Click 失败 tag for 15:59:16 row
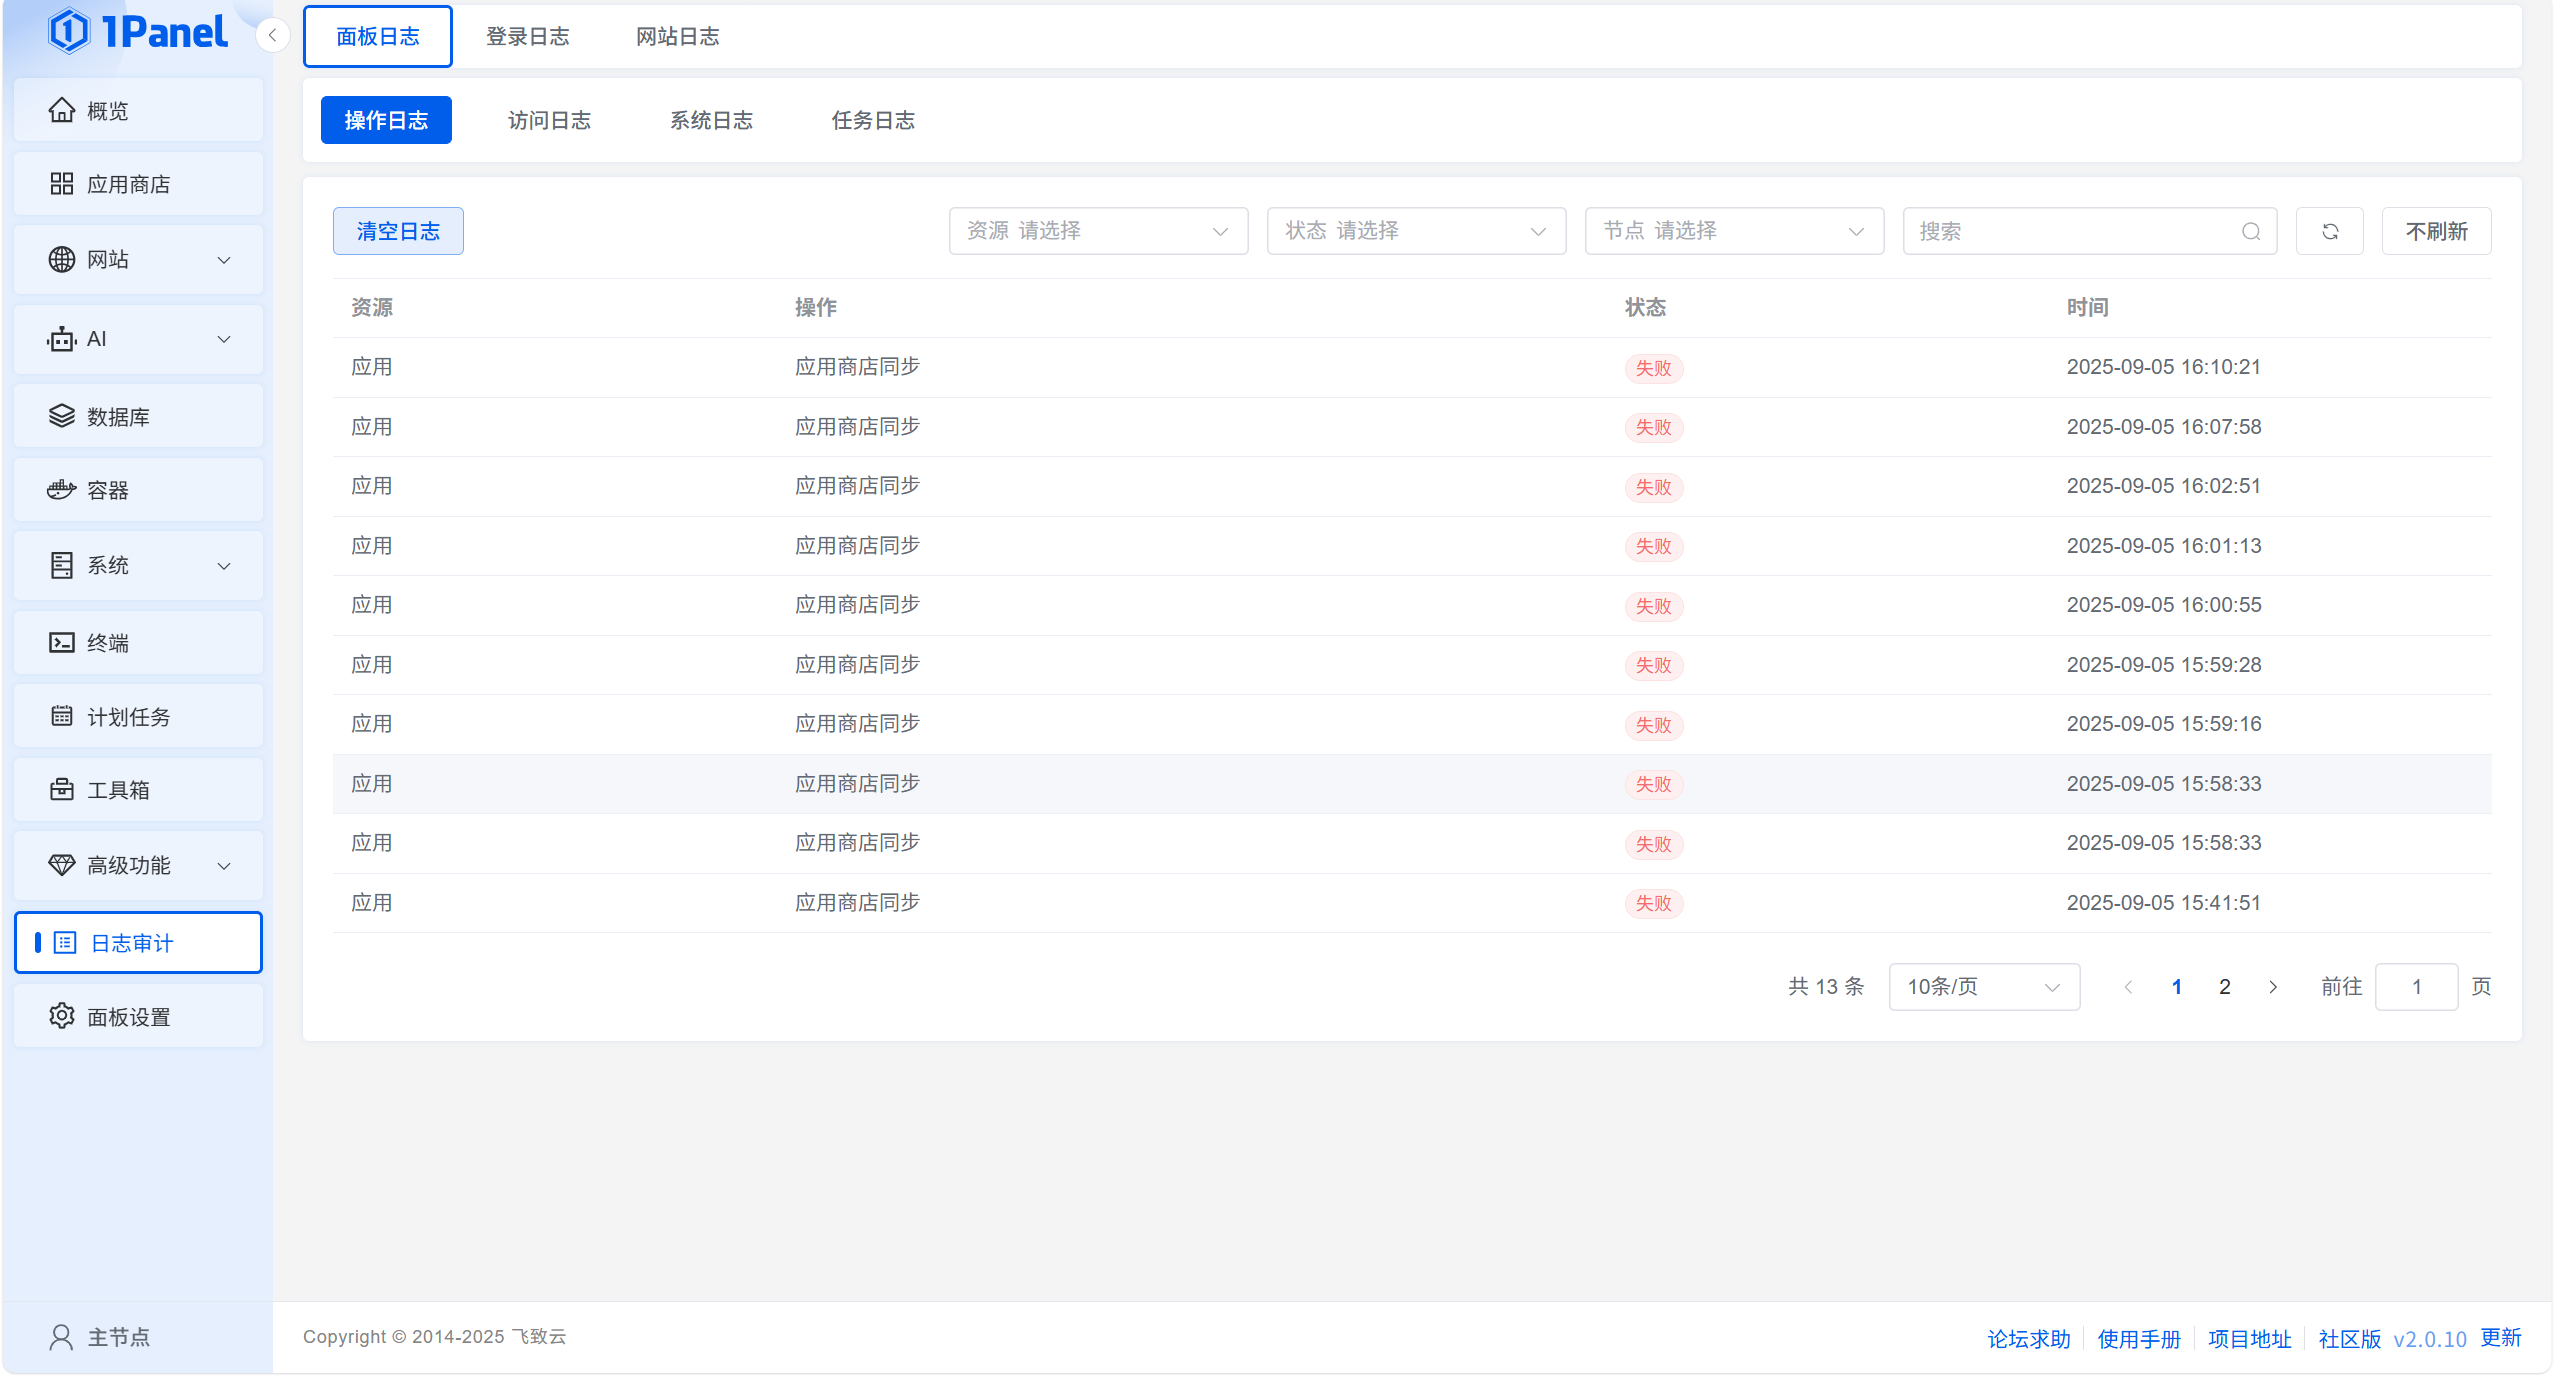Viewport: 2556px width, 1377px height. pyautogui.click(x=1654, y=725)
